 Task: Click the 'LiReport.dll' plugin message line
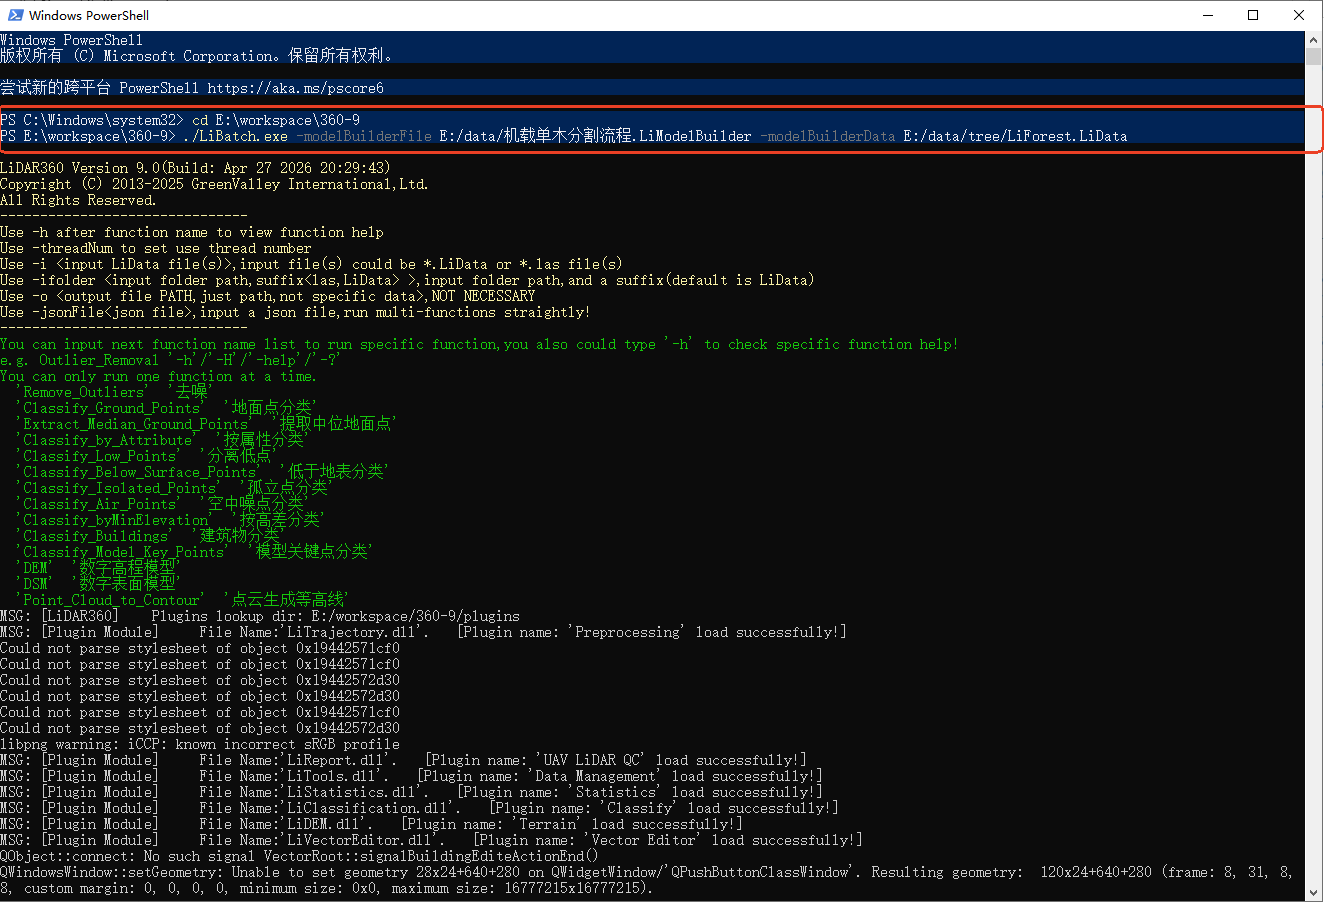[403, 760]
